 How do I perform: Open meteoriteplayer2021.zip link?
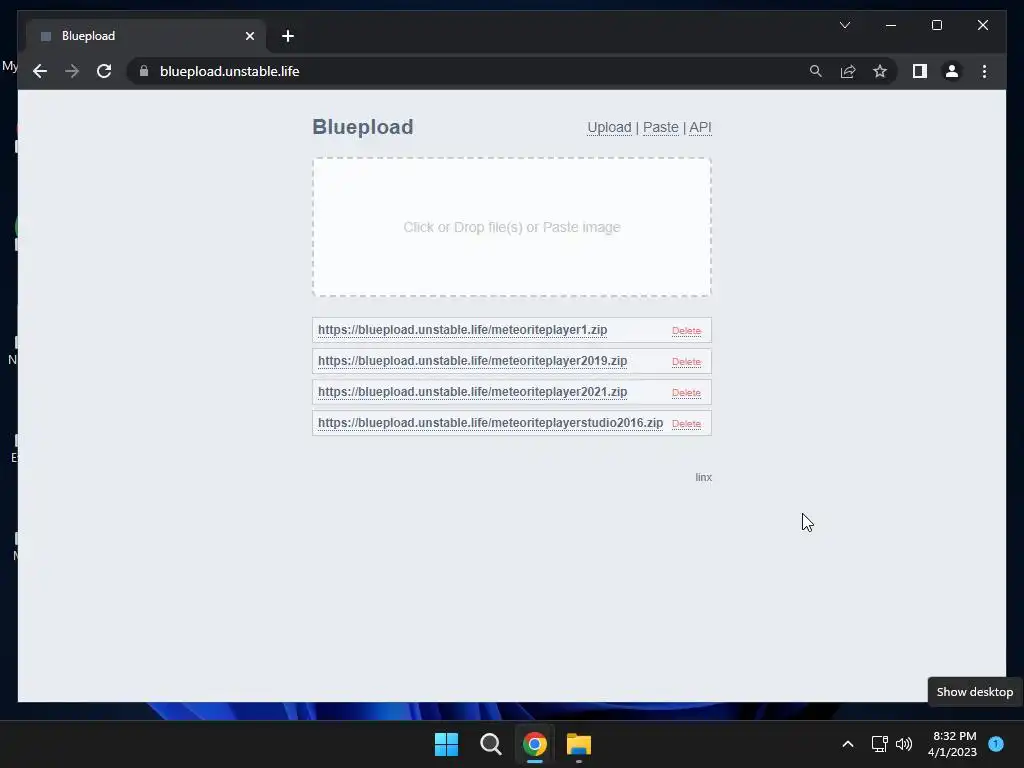coord(472,392)
